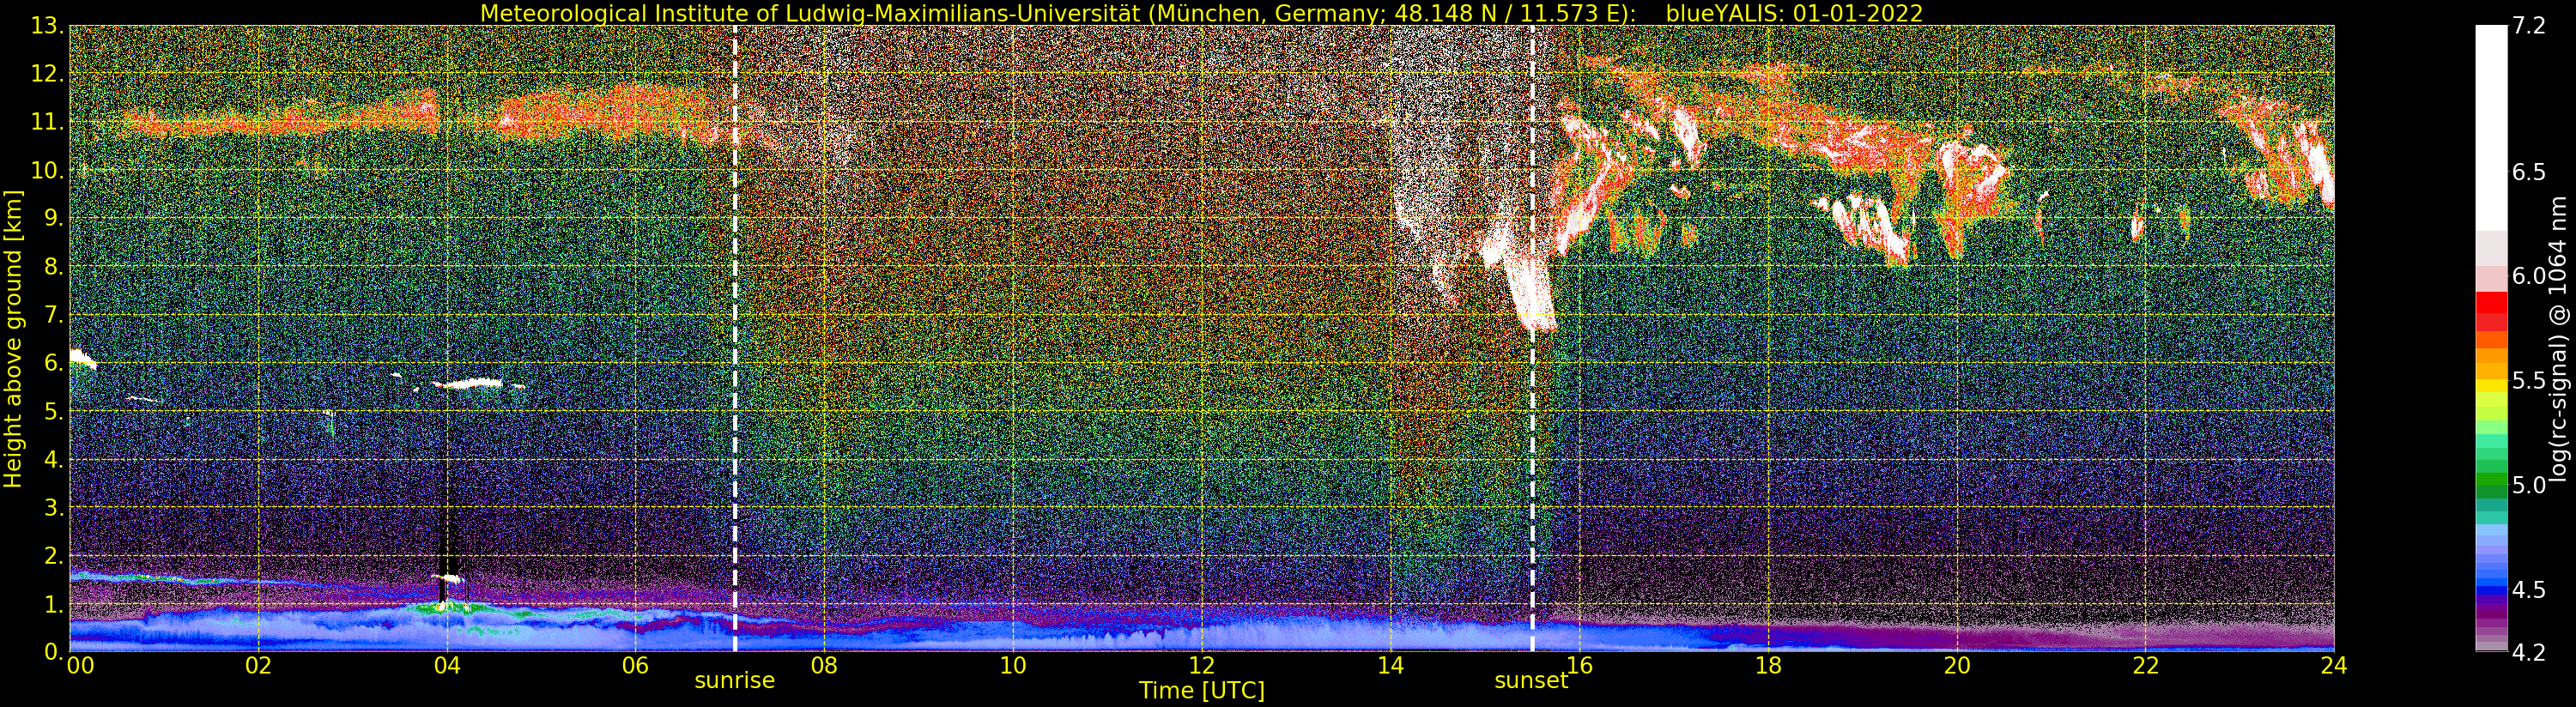The image size is (2576, 707).
Task: Click the '3.' height tick label
Action: tap(54, 507)
